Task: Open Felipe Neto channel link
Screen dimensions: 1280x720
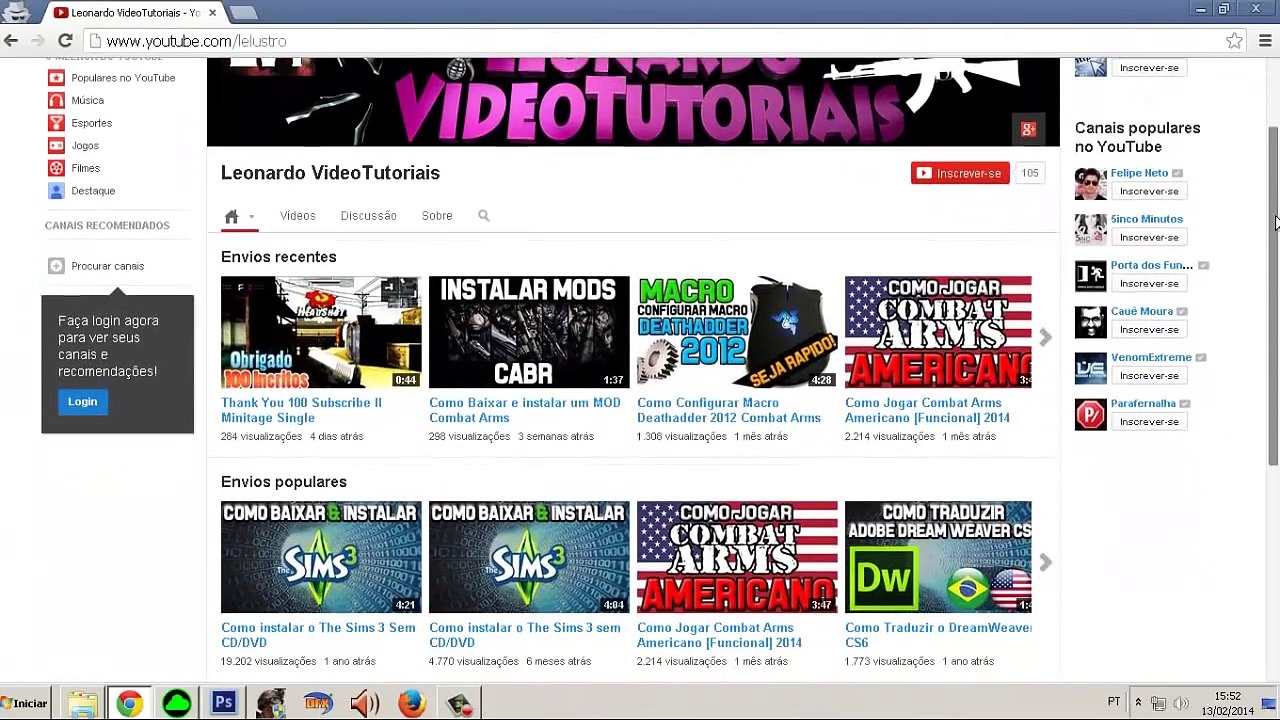Action: coord(1139,173)
